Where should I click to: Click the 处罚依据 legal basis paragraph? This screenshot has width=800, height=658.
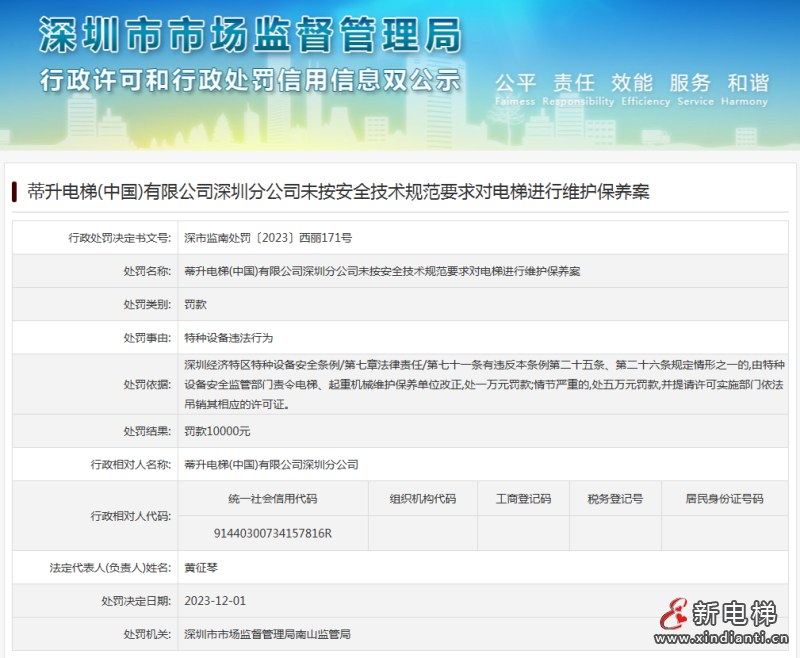point(484,384)
